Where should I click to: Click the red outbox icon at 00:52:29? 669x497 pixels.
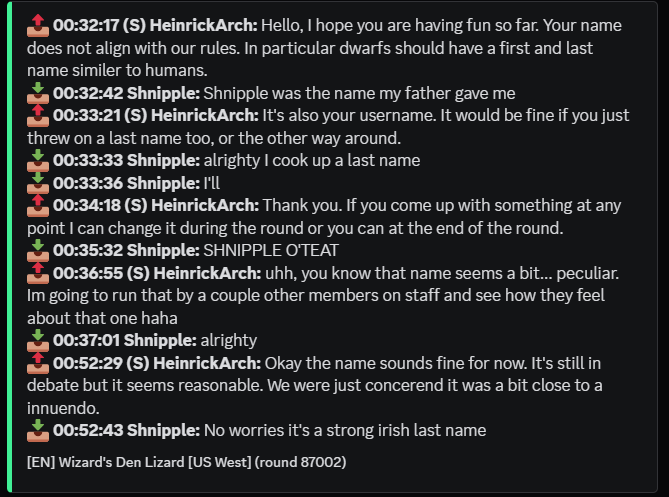tap(38, 363)
